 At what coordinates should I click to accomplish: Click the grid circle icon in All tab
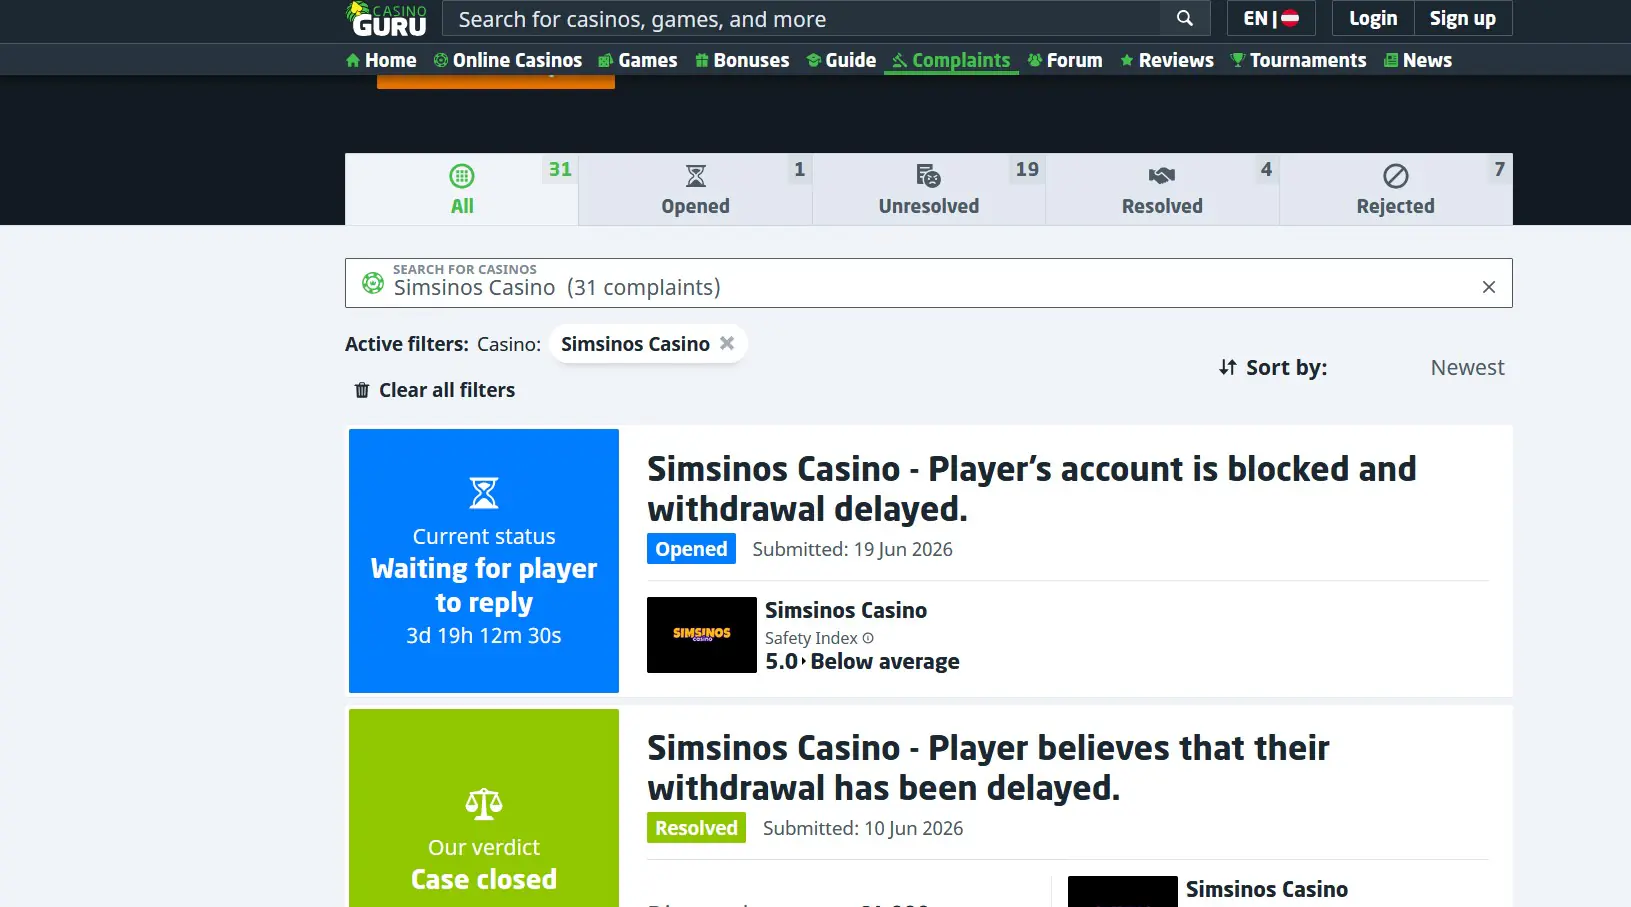pyautogui.click(x=462, y=176)
